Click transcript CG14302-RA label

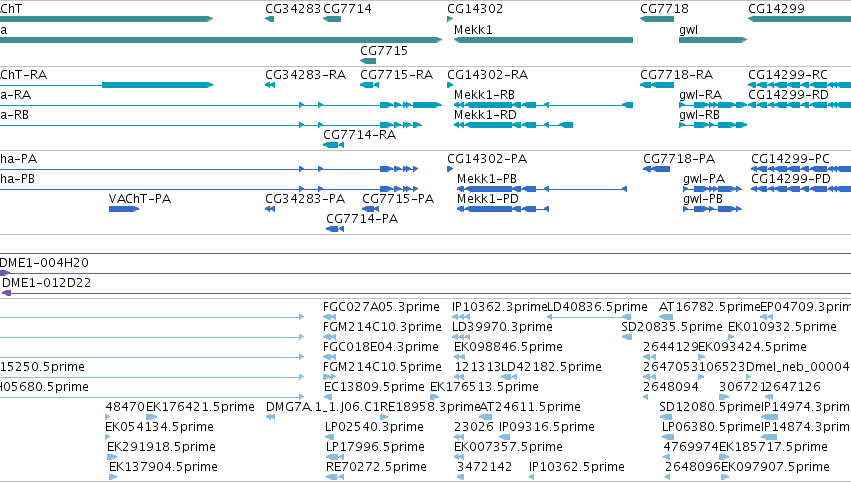click(x=487, y=75)
